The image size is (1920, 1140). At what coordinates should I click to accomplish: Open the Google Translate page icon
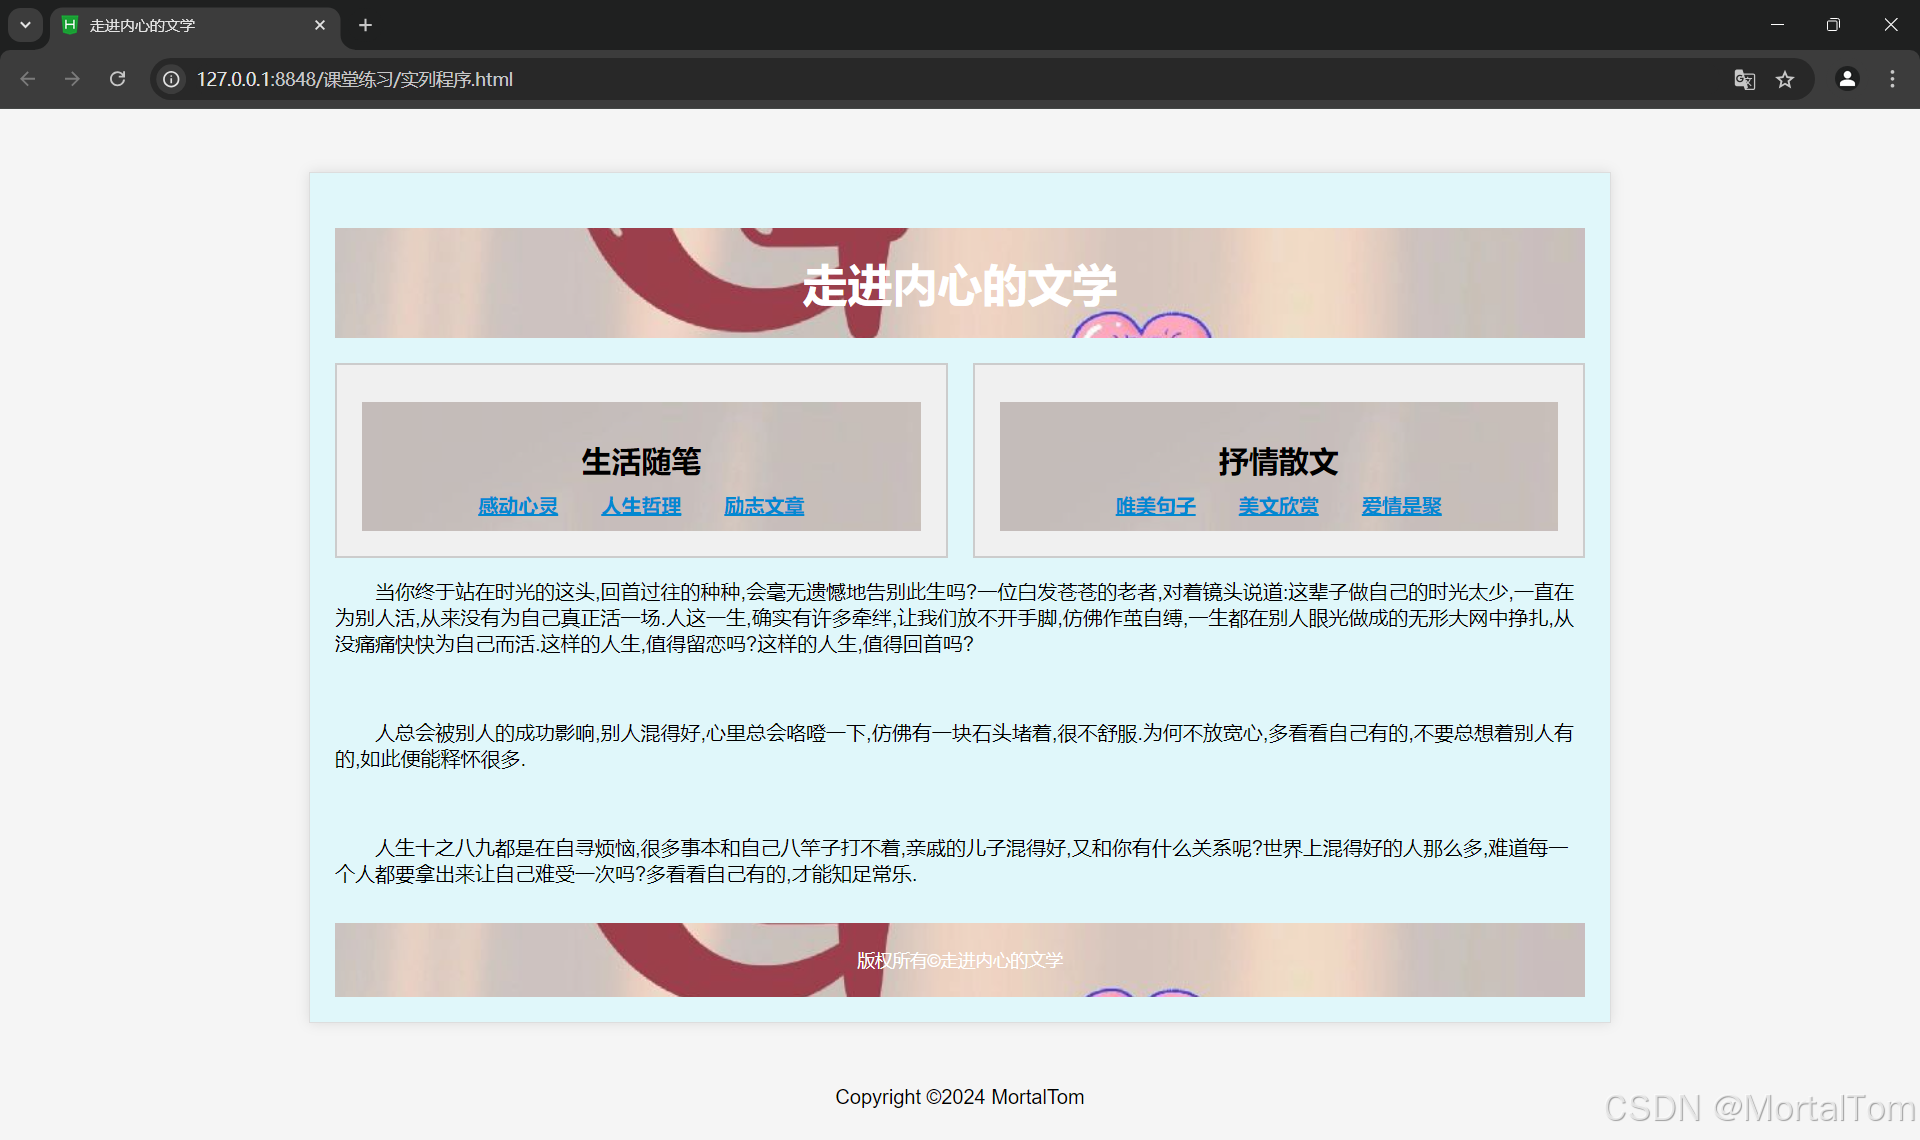click(1745, 79)
